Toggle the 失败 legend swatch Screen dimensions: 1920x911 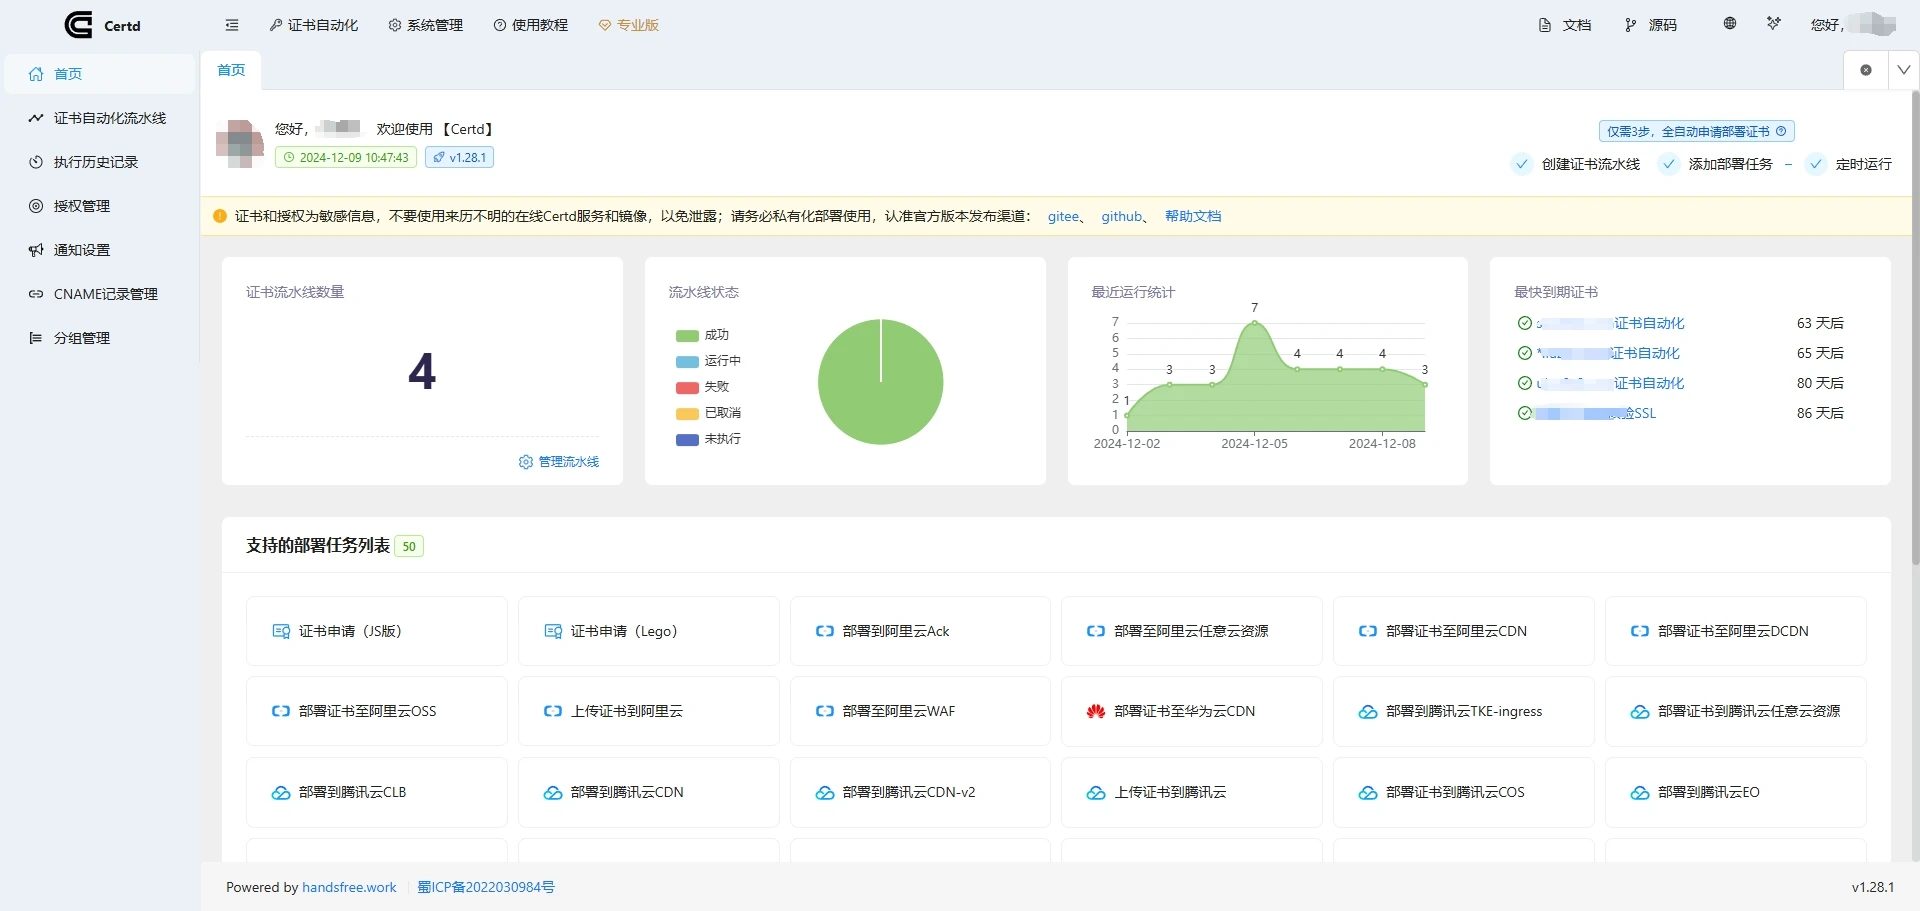(687, 388)
